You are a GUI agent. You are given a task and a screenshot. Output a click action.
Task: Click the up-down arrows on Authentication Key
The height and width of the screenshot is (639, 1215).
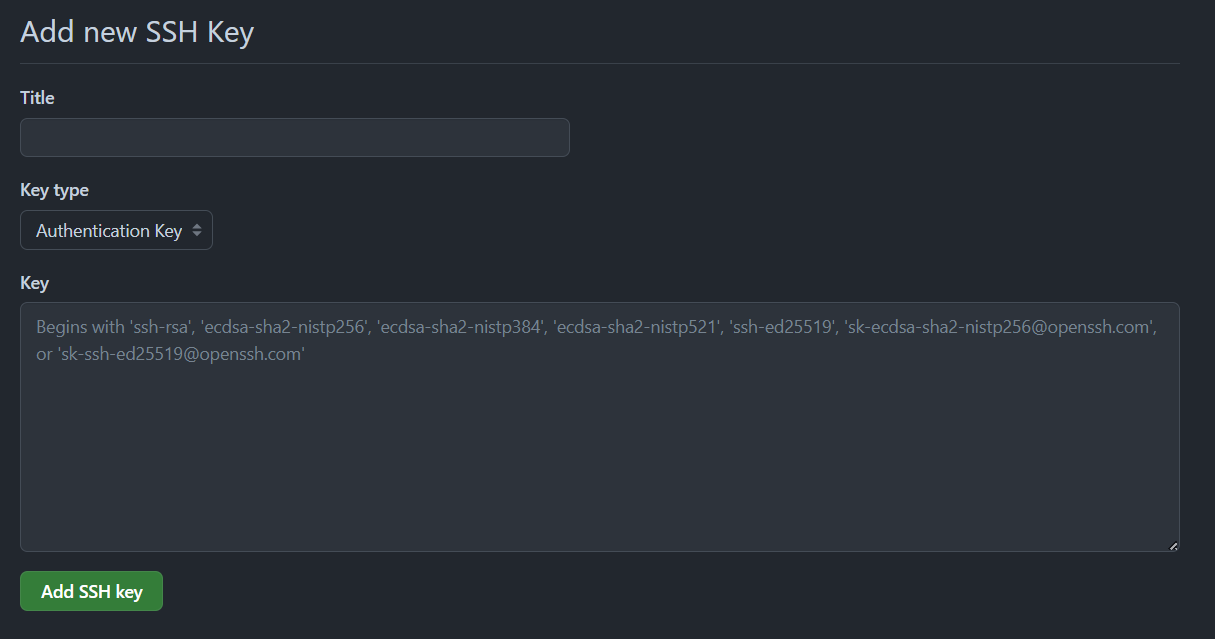click(197, 231)
